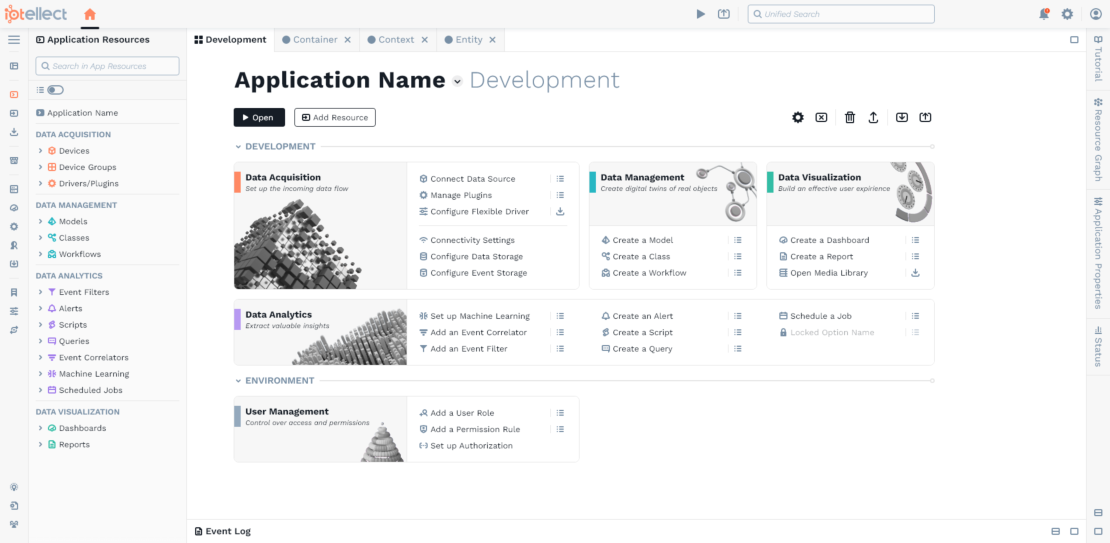Collapse the ENVIRONMENT section
This screenshot has width=1110, height=543.
239,380
